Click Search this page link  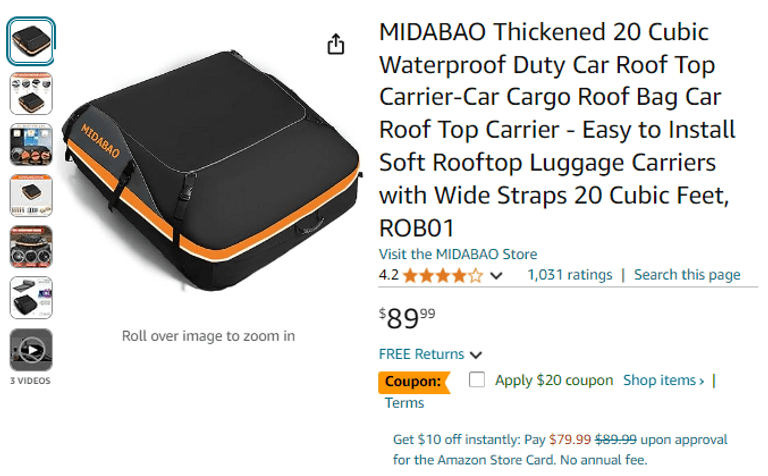(687, 275)
